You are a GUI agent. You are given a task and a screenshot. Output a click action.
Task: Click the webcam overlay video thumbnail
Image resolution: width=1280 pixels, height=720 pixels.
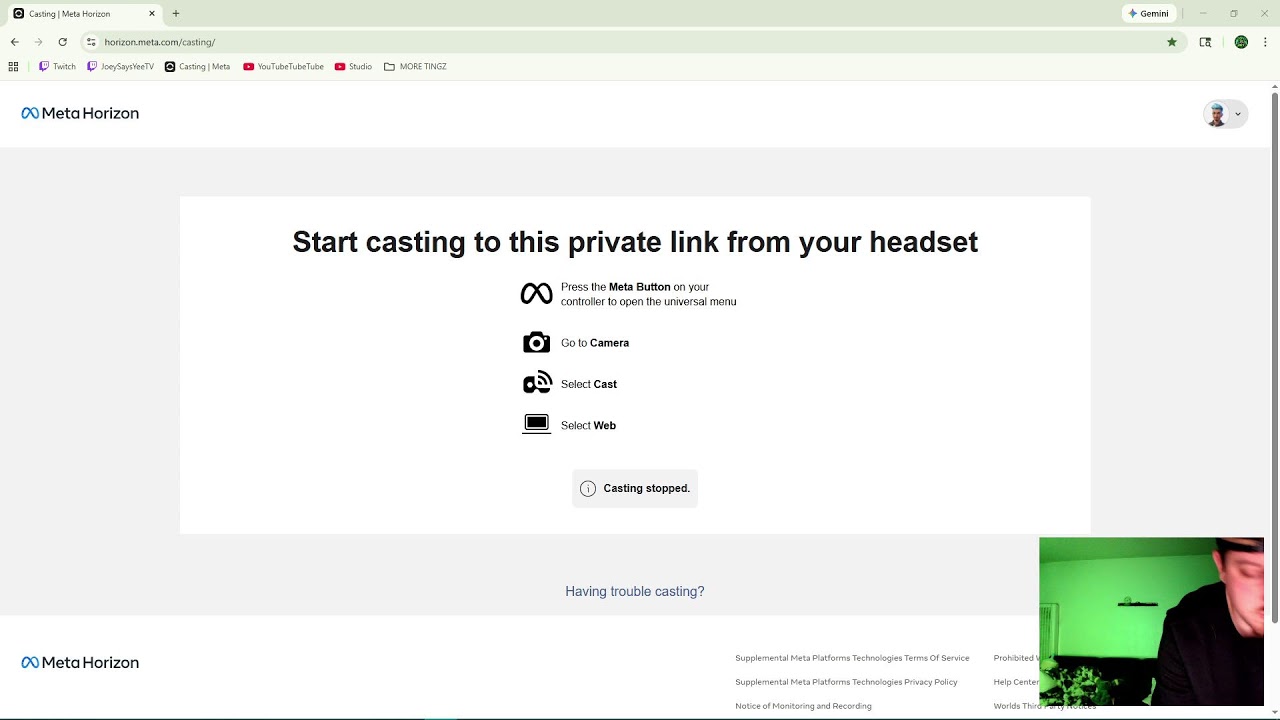coord(1151,622)
